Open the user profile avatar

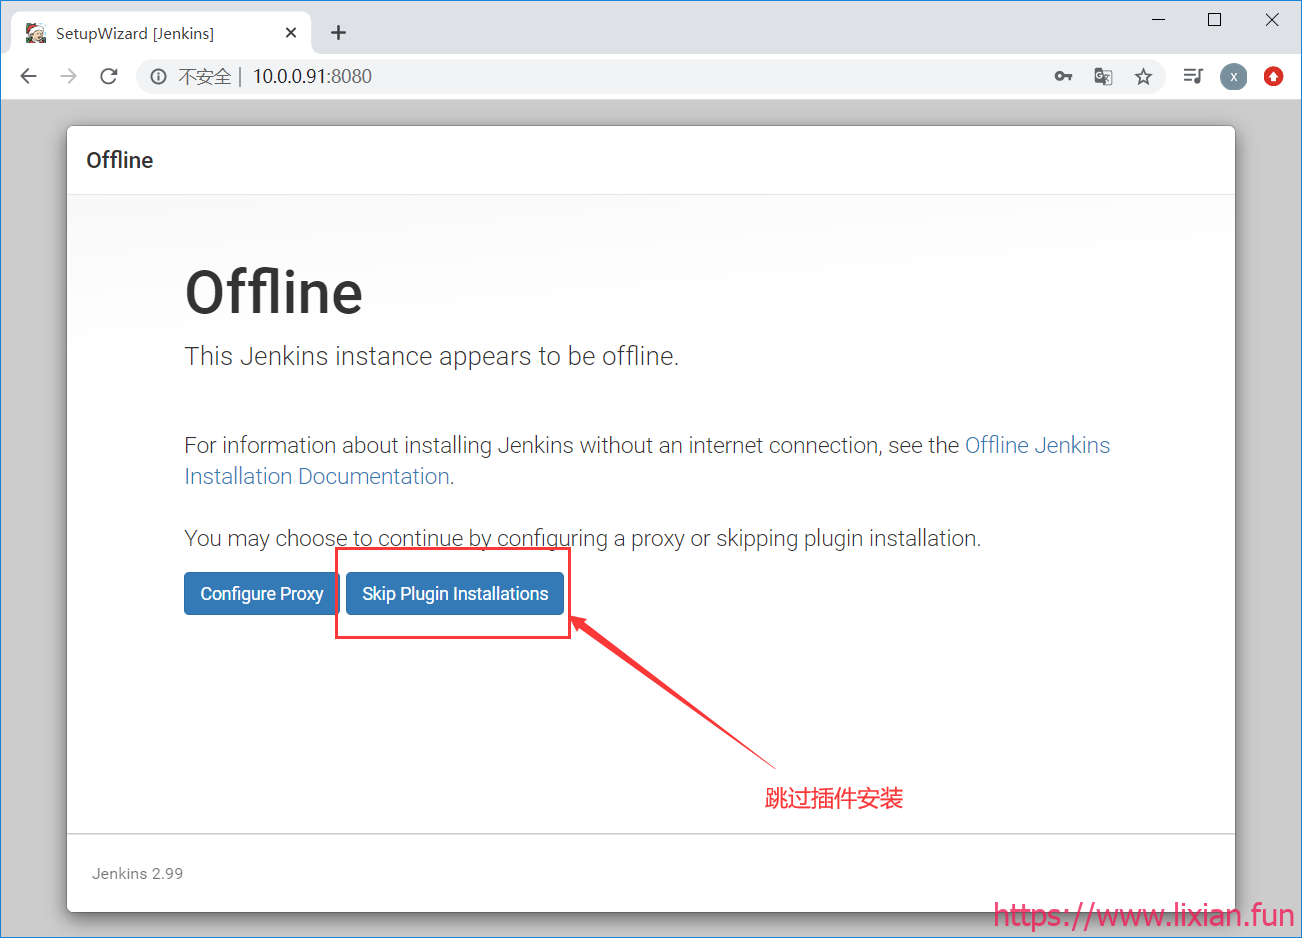[1233, 76]
